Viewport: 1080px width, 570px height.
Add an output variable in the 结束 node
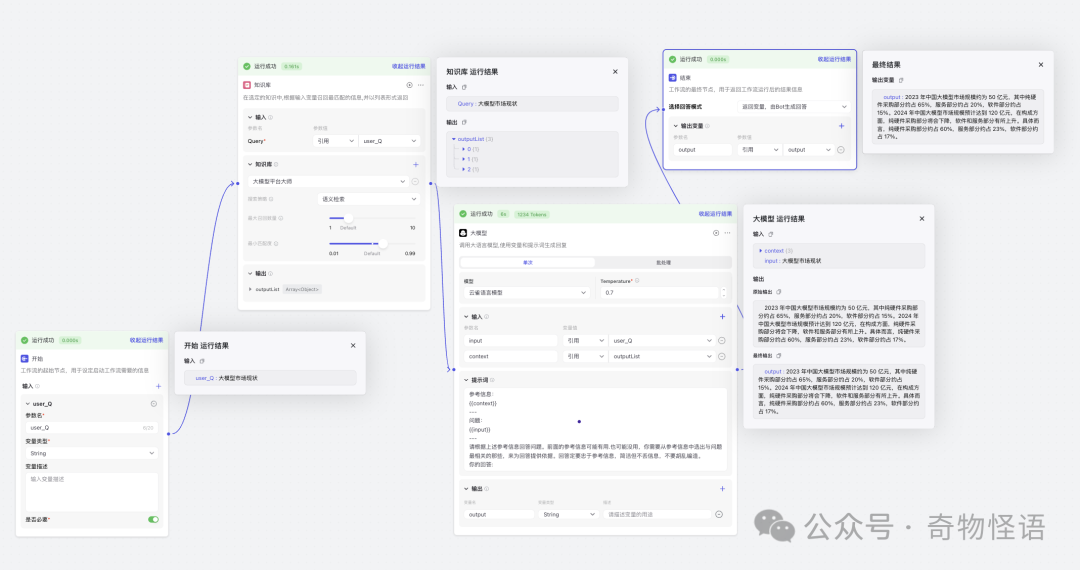[x=841, y=126]
